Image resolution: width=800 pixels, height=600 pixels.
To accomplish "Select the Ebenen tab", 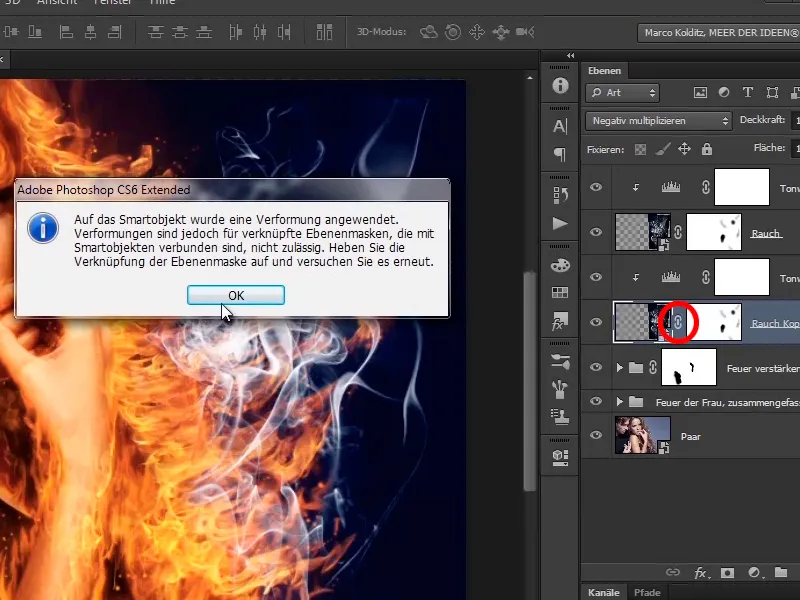I will click(604, 71).
